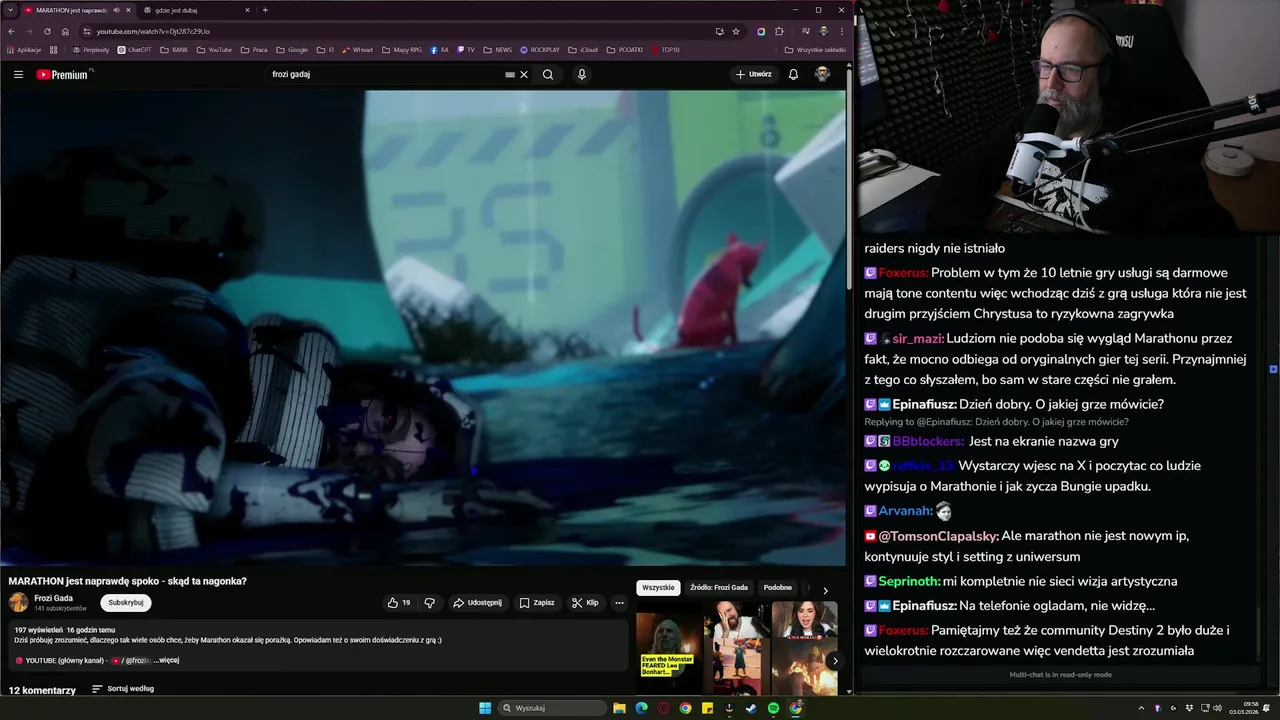Viewport: 1280px width, 720px height.
Task: Select the 'Wszystkie' filter chip
Action: 658,588
